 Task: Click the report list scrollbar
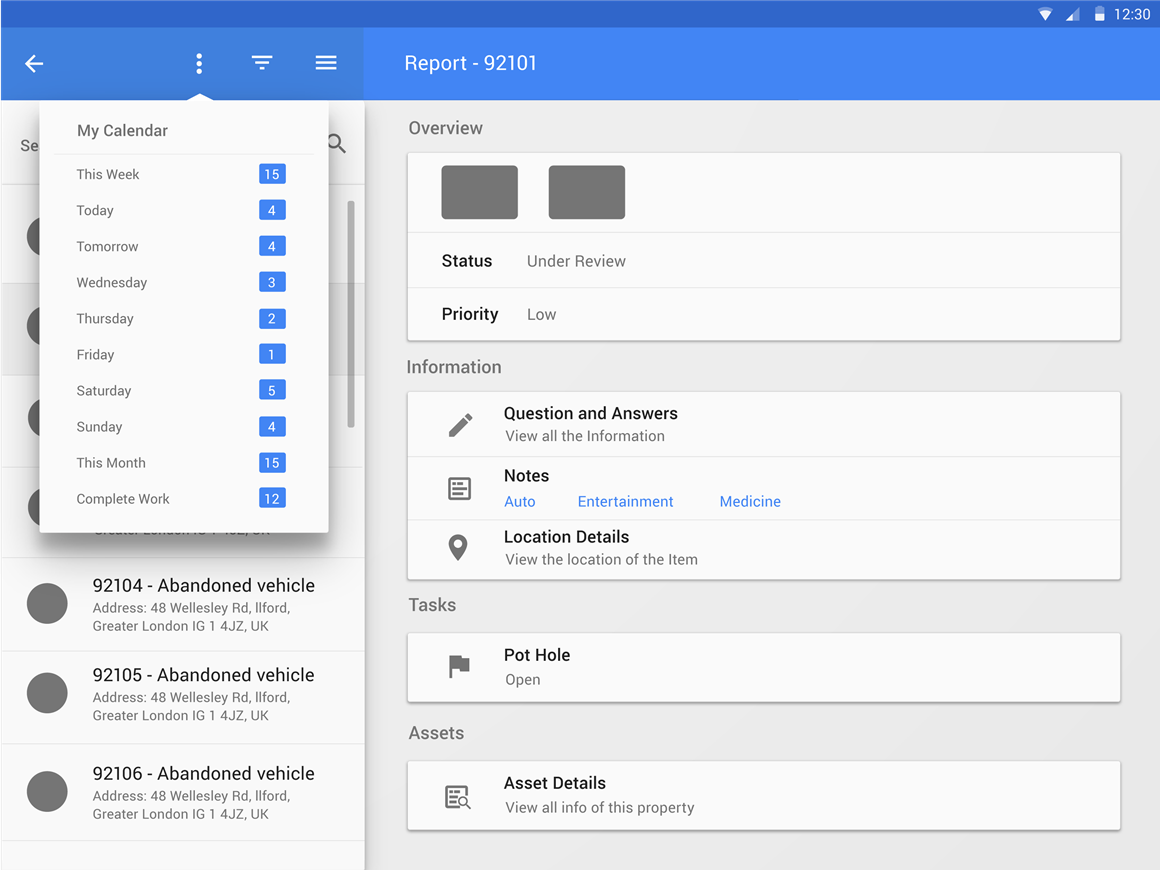(351, 314)
